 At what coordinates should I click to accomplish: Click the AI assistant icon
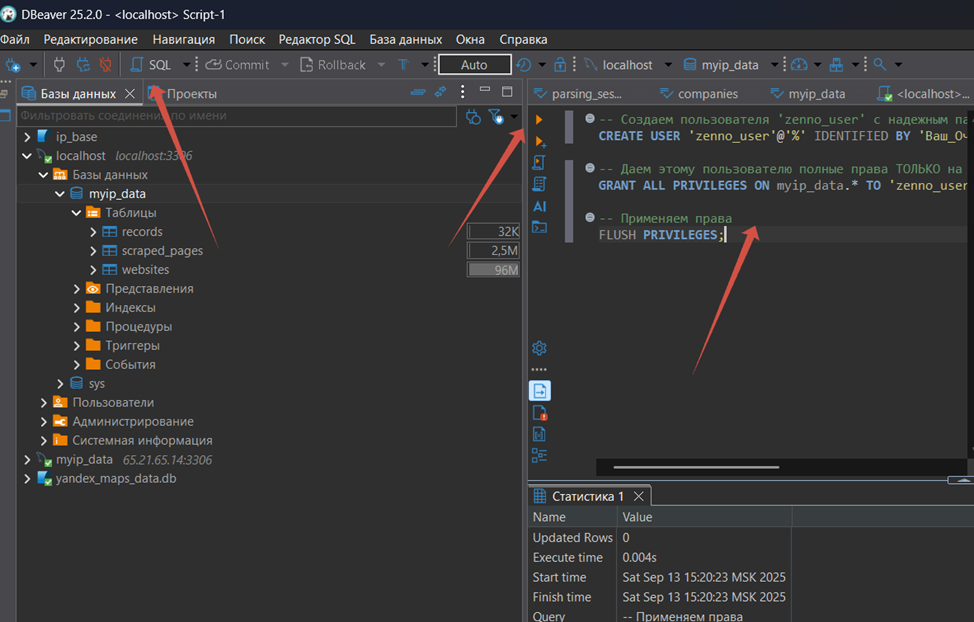tap(539, 206)
